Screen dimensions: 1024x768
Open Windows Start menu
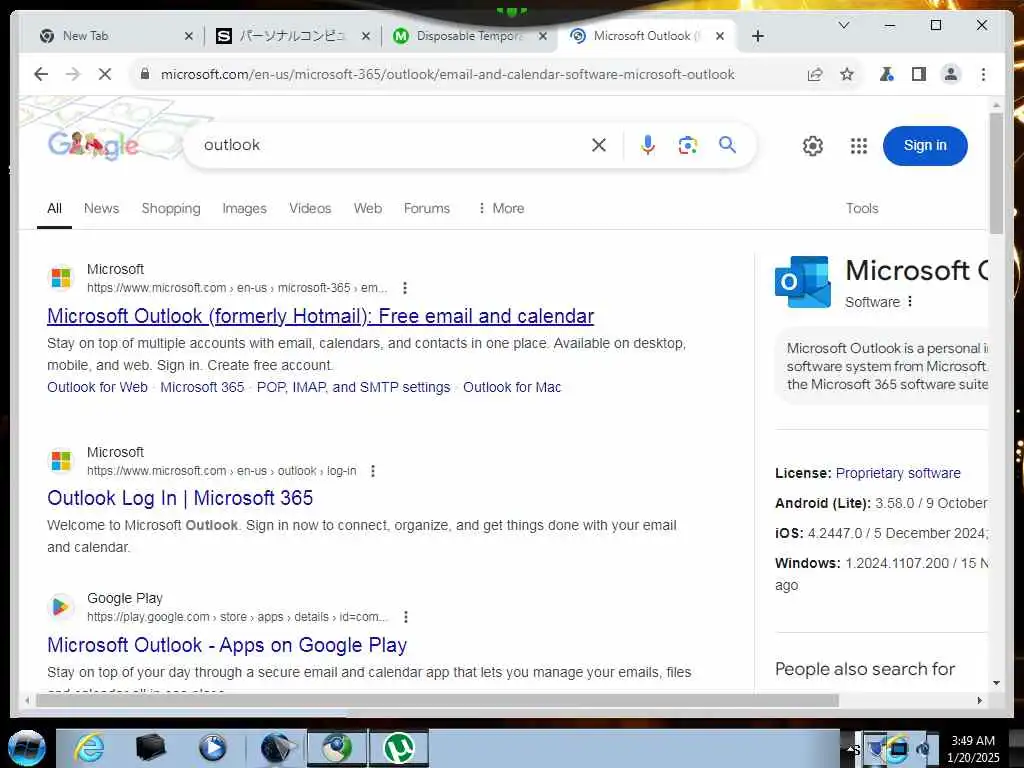pyautogui.click(x=27, y=748)
